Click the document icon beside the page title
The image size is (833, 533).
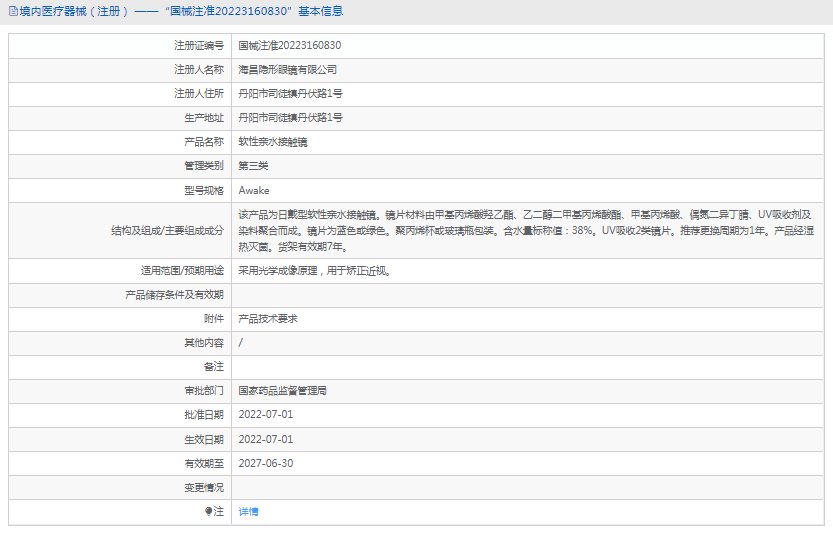pyautogui.click(x=12, y=12)
